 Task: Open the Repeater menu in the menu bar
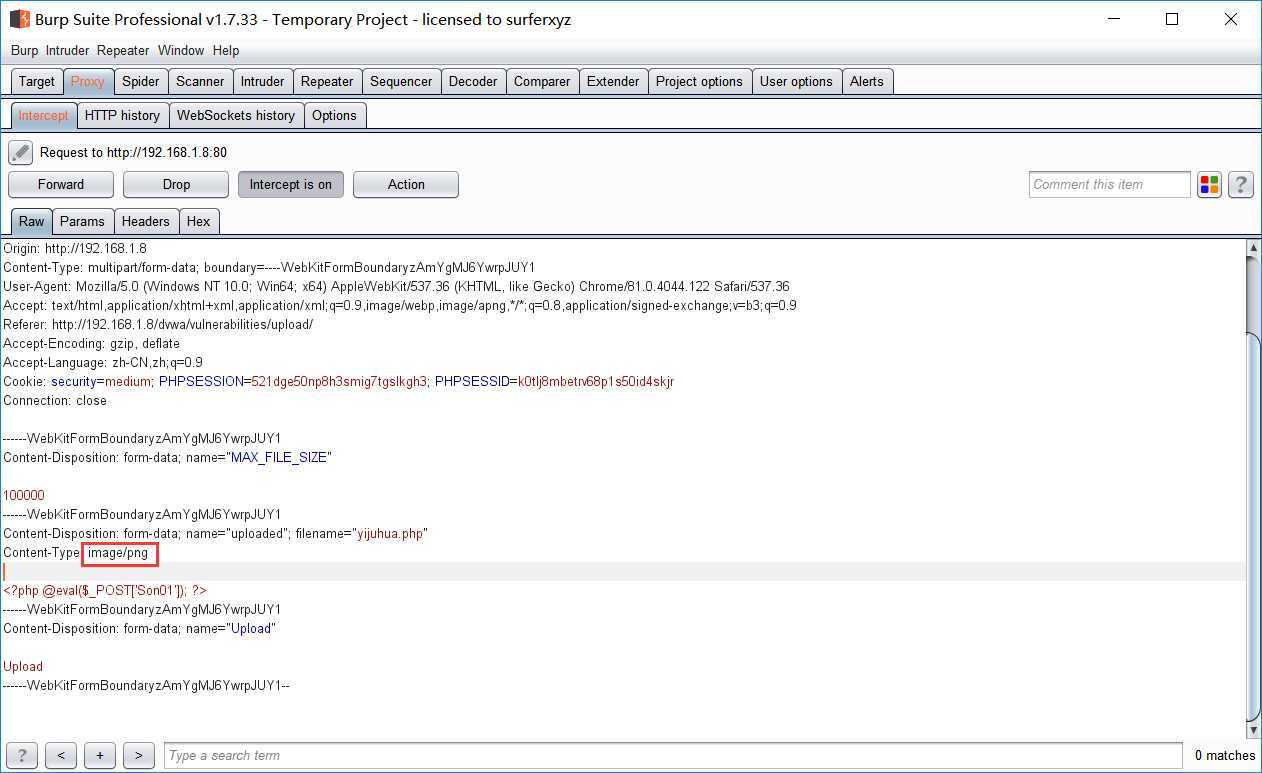124,50
